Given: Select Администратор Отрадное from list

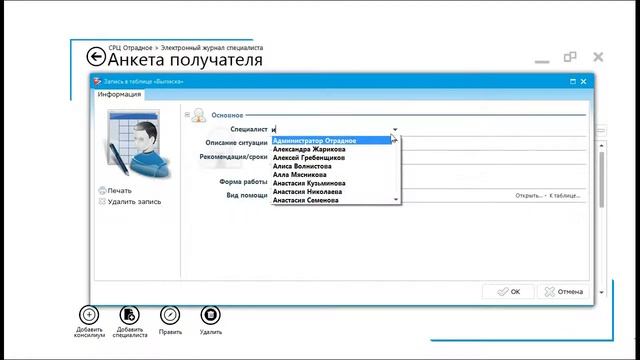Looking at the screenshot, I should 332,140.
